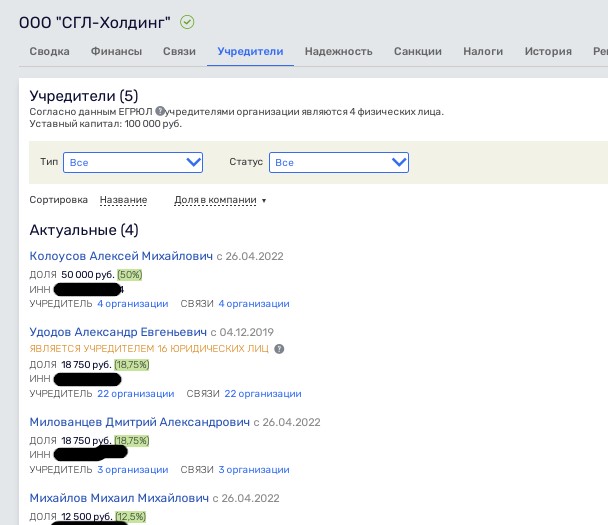This screenshot has width=608, height=525.
Task: Sort founders by Название
Action: (x=123, y=200)
